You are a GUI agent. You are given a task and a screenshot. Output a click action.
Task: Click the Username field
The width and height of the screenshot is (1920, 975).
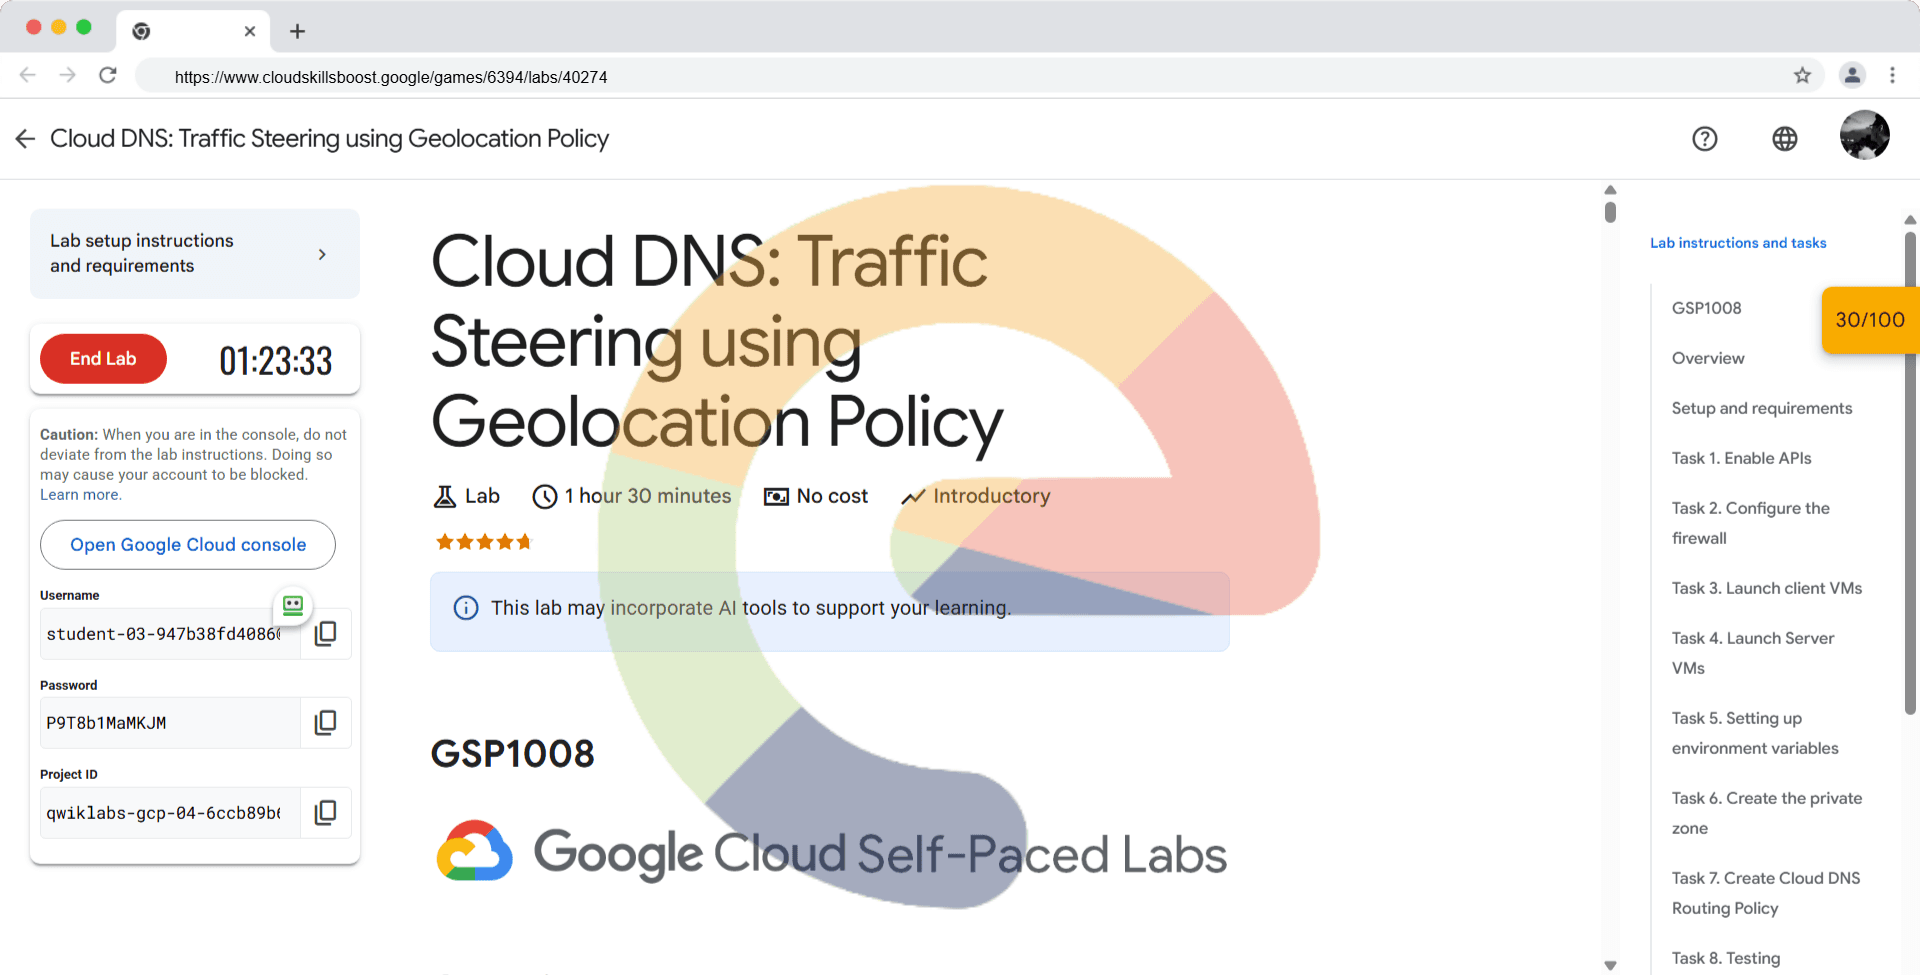click(170, 634)
